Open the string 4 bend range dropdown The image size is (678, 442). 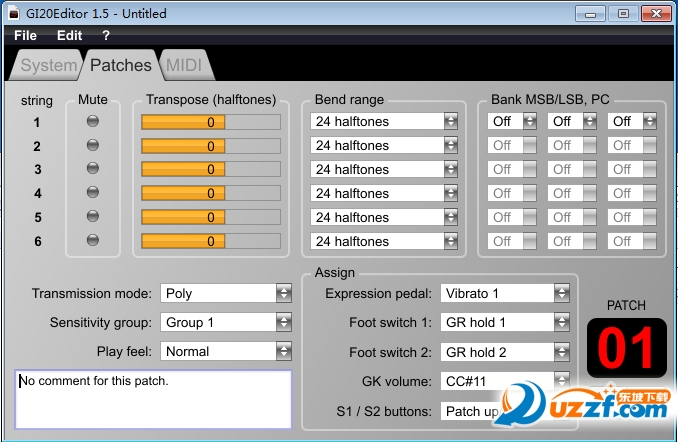pos(384,193)
